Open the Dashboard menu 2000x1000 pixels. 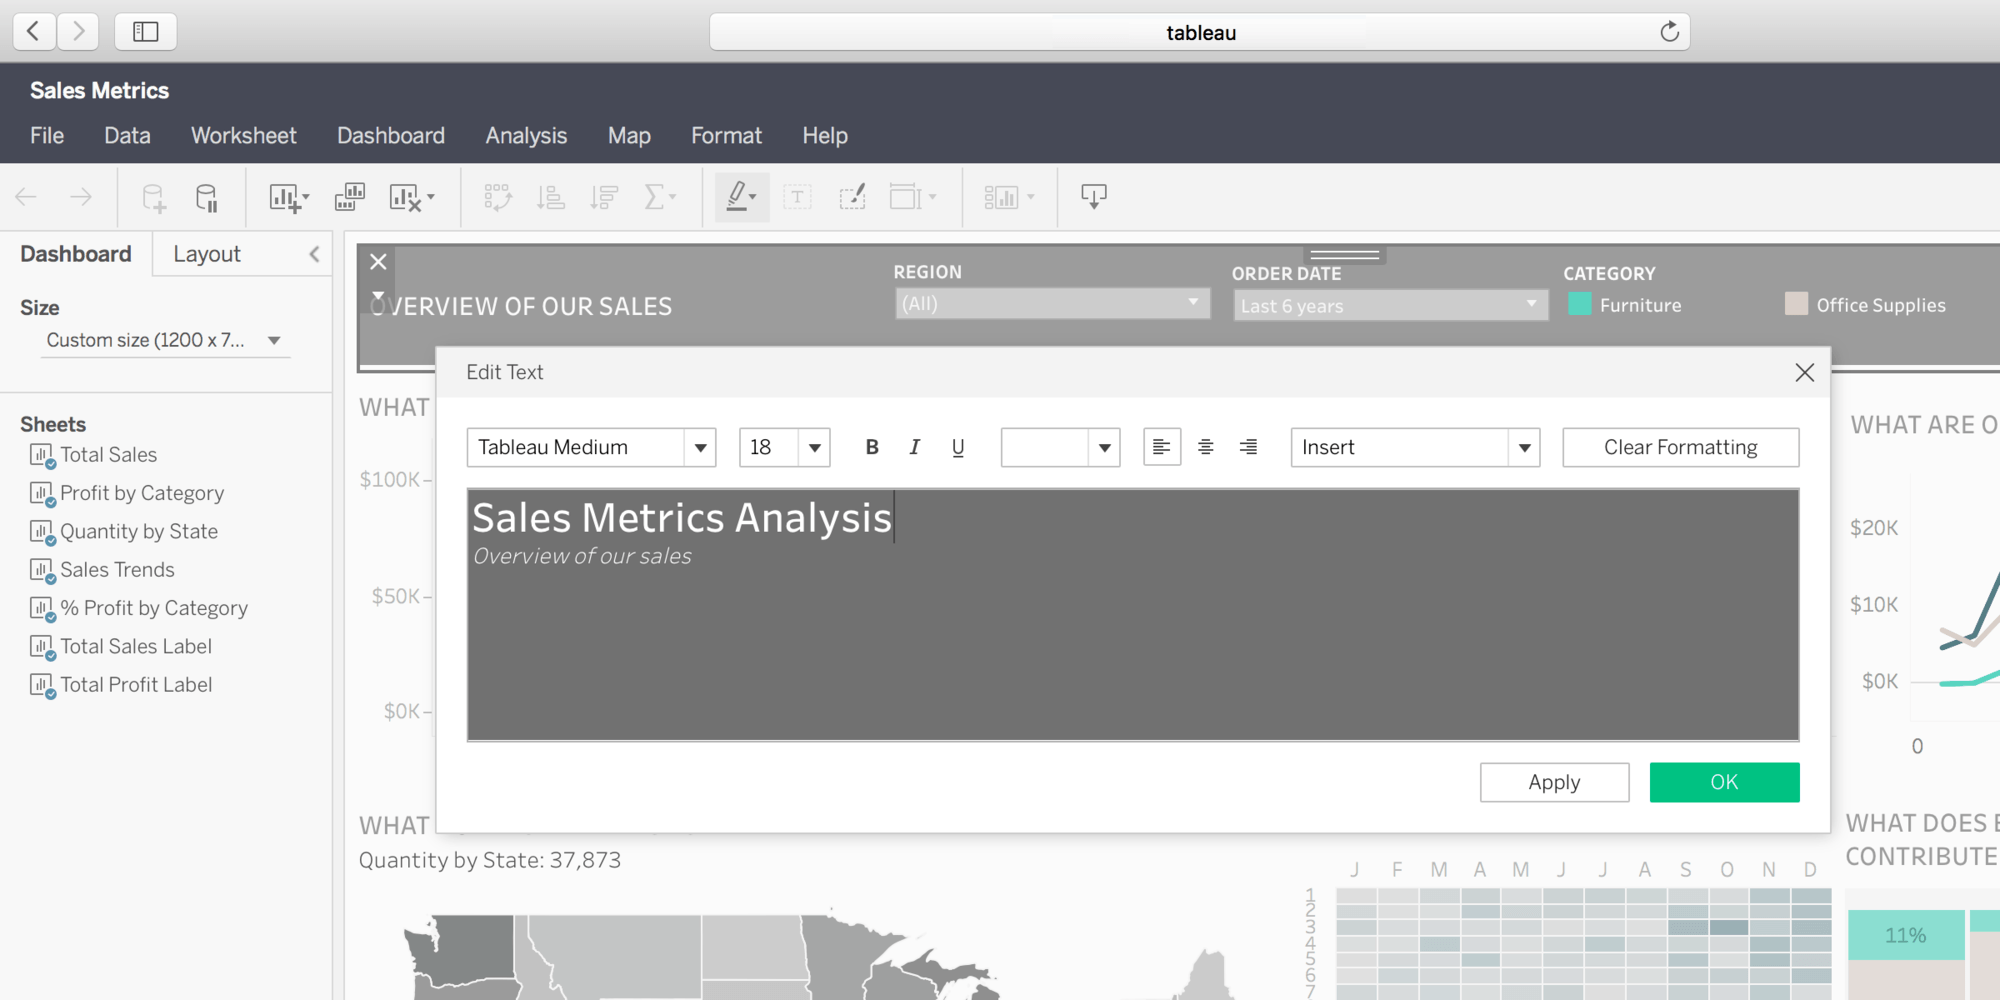pyautogui.click(x=391, y=135)
